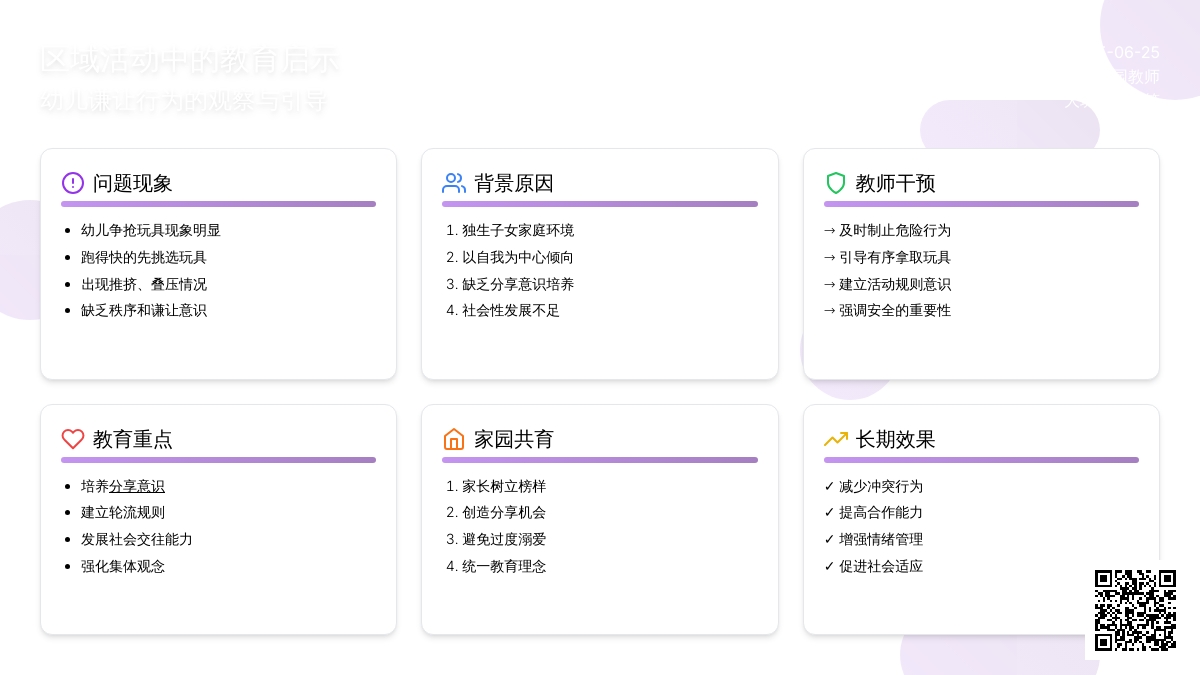Image resolution: width=1200 pixels, height=675 pixels.
Task: Select the 问题现象 card heading
Action: coord(133,183)
